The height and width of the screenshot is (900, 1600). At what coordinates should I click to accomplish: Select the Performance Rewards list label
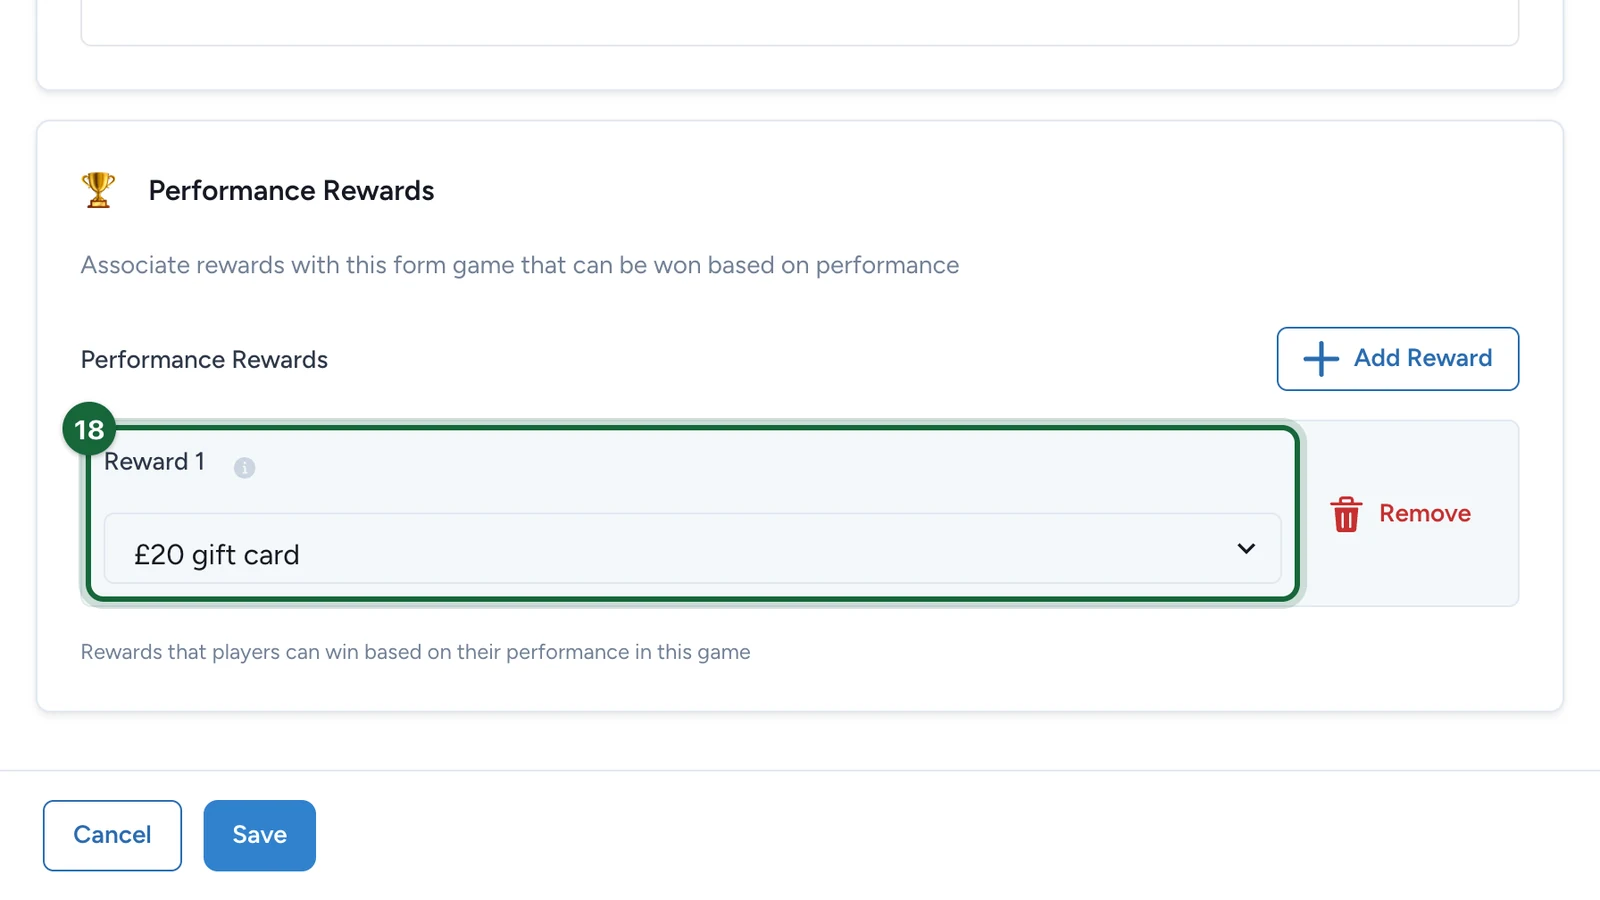pyautogui.click(x=204, y=359)
